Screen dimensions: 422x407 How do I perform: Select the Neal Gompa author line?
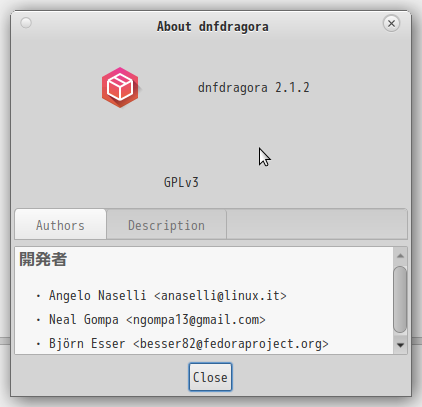click(x=157, y=320)
